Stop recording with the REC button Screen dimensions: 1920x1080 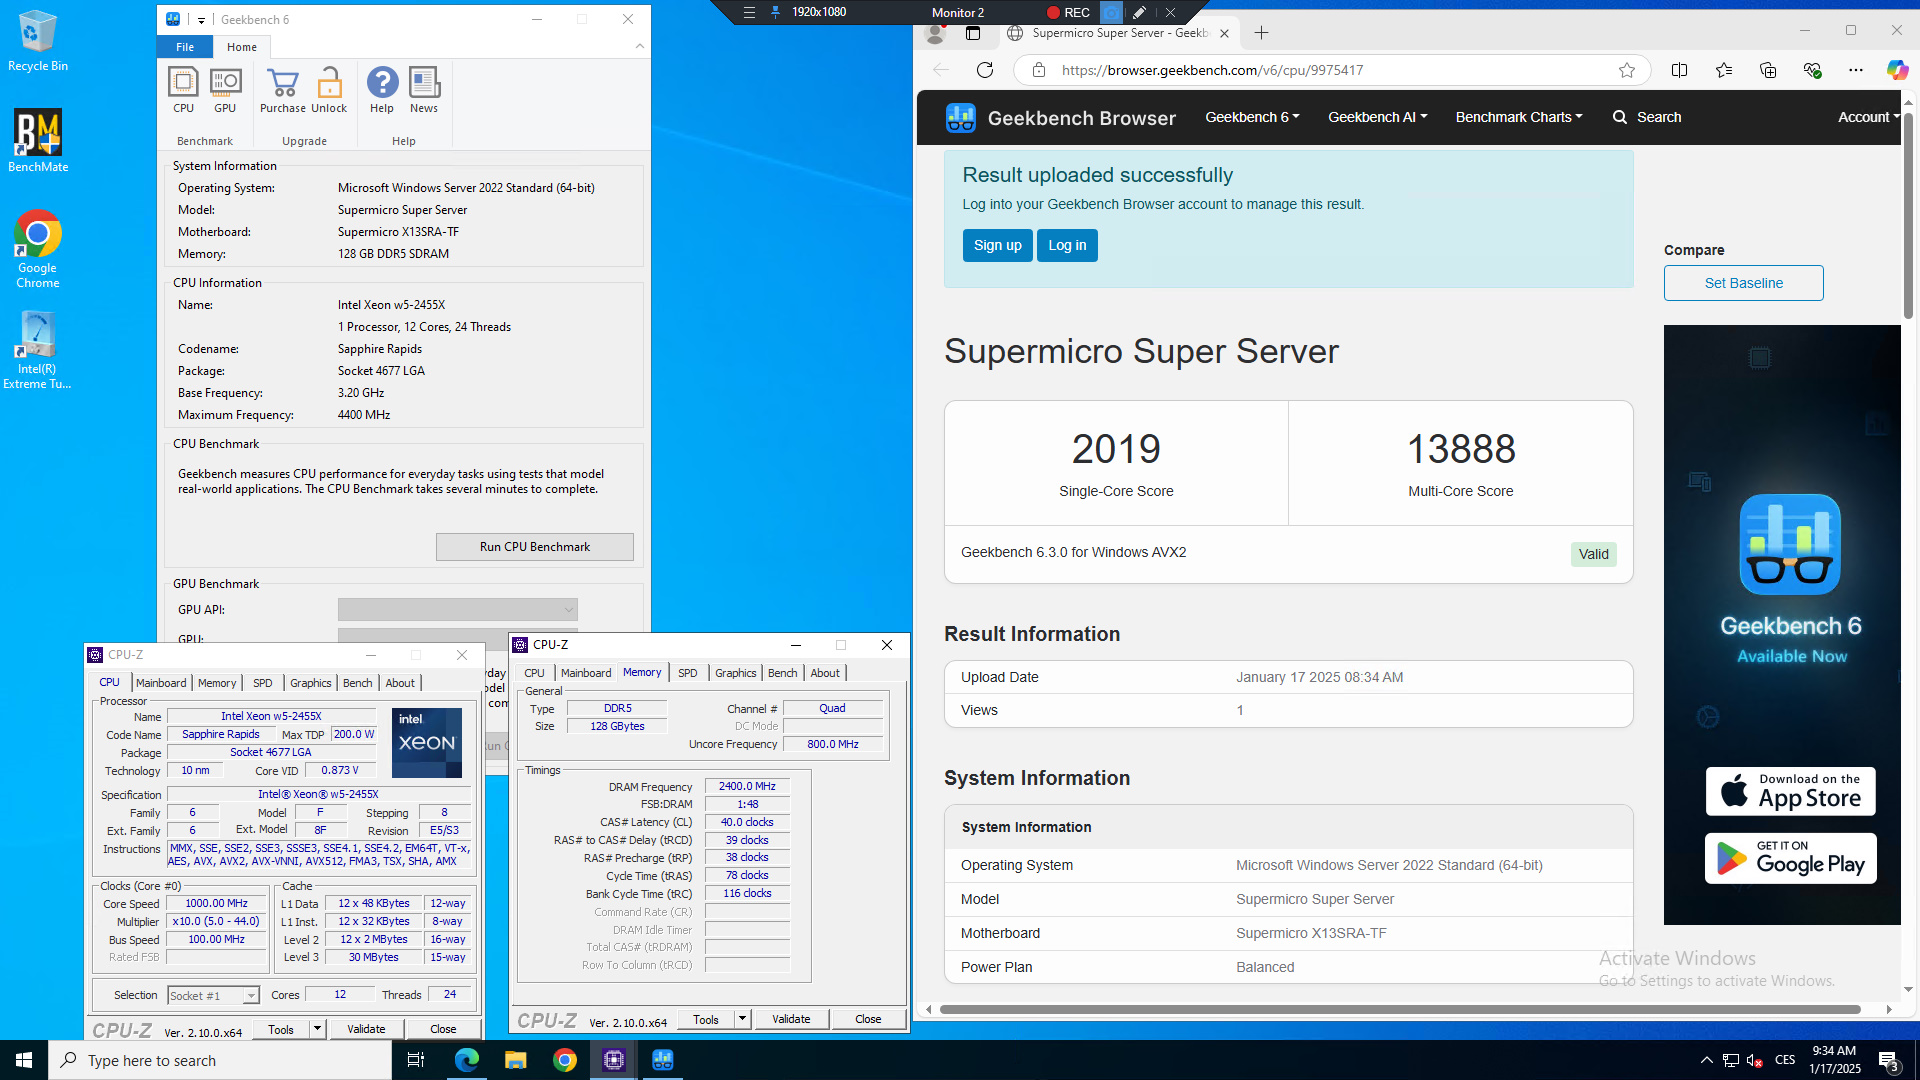point(1067,12)
